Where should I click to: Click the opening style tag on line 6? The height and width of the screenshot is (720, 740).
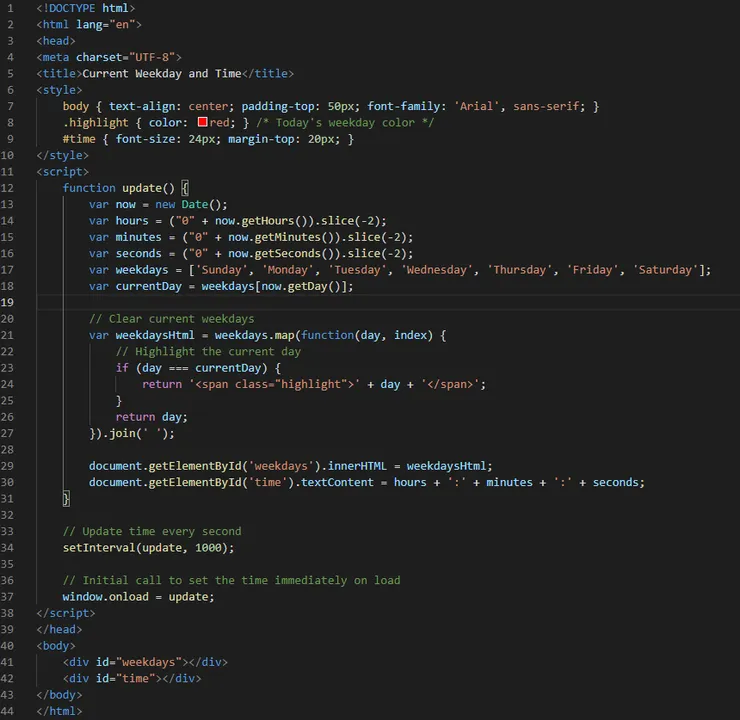click(x=59, y=90)
